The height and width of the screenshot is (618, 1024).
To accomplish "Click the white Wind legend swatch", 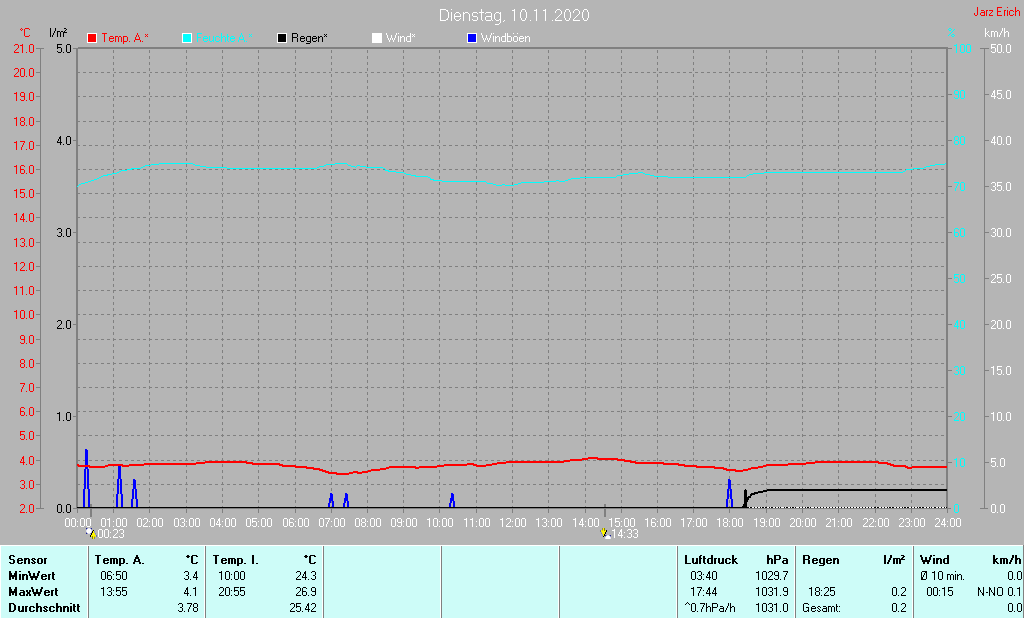I will coord(377,39).
